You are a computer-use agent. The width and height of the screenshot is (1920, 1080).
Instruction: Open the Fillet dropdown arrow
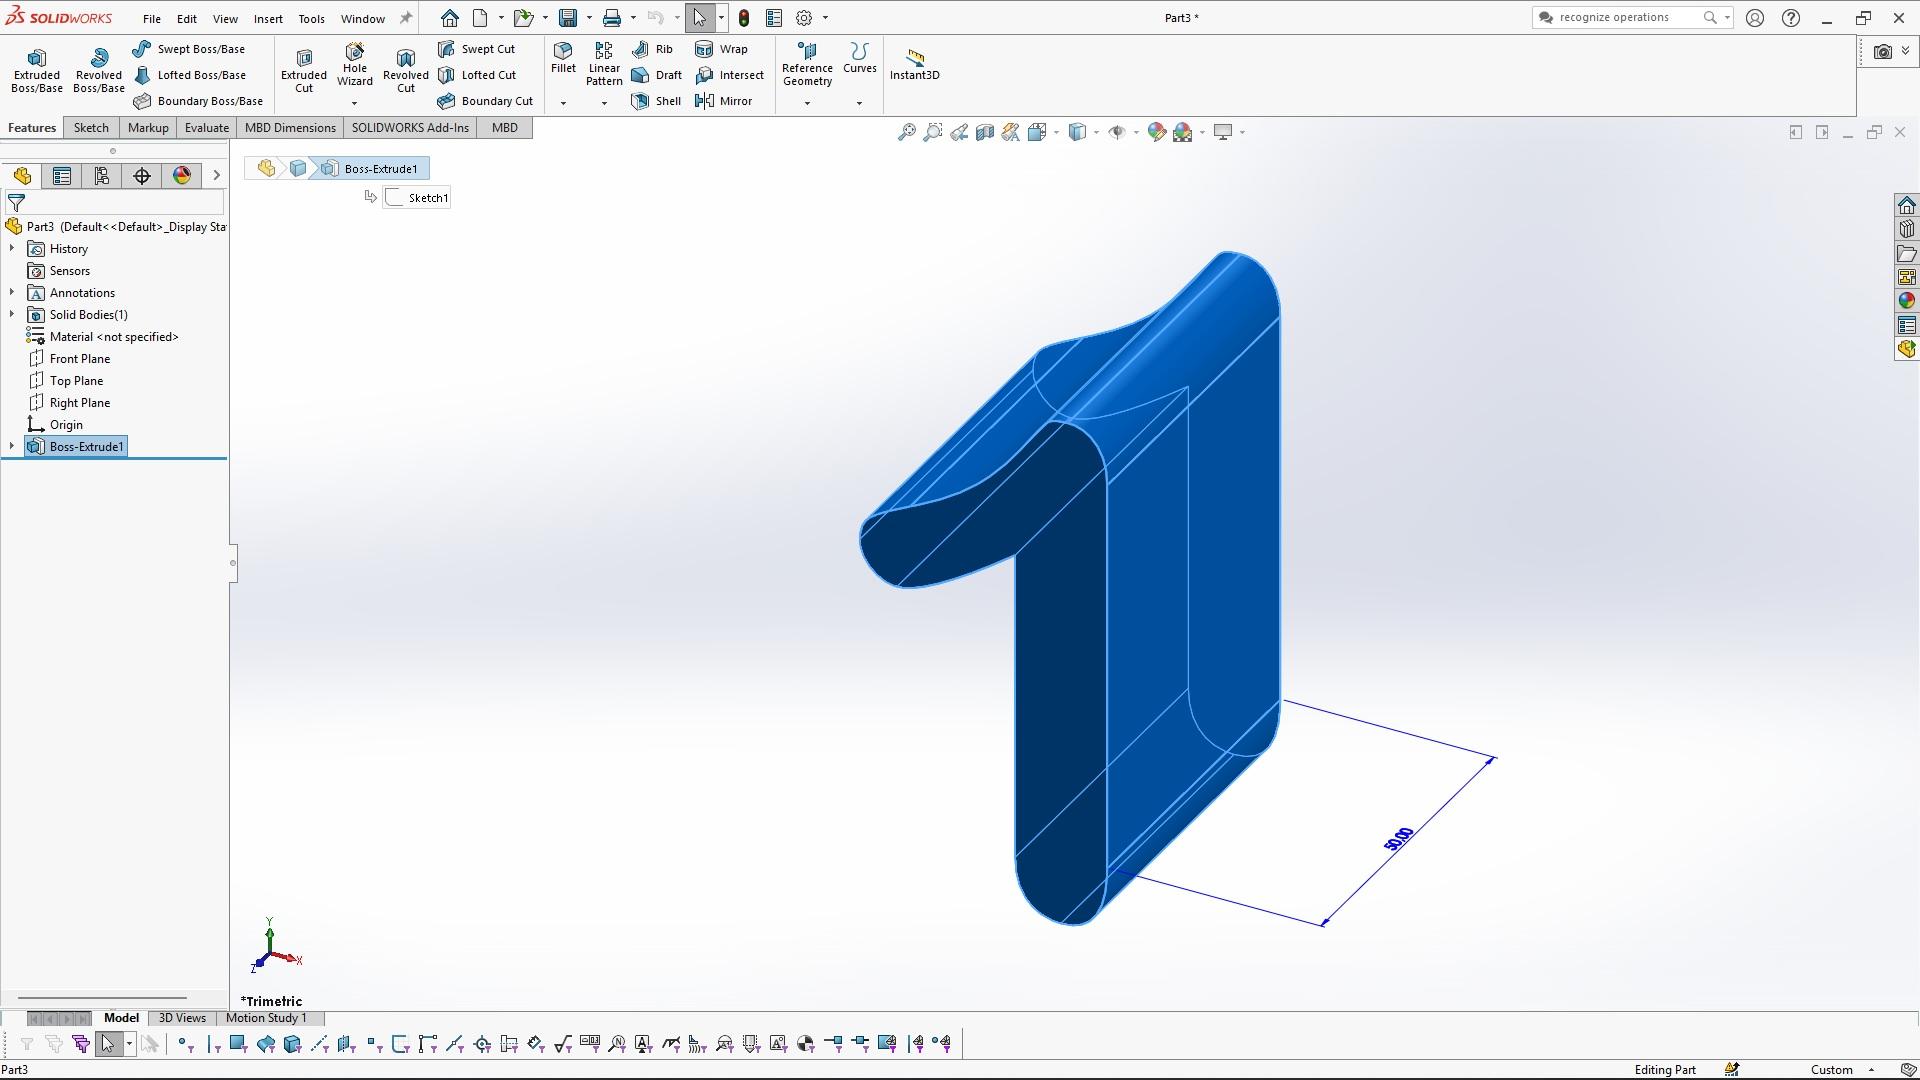coord(563,103)
